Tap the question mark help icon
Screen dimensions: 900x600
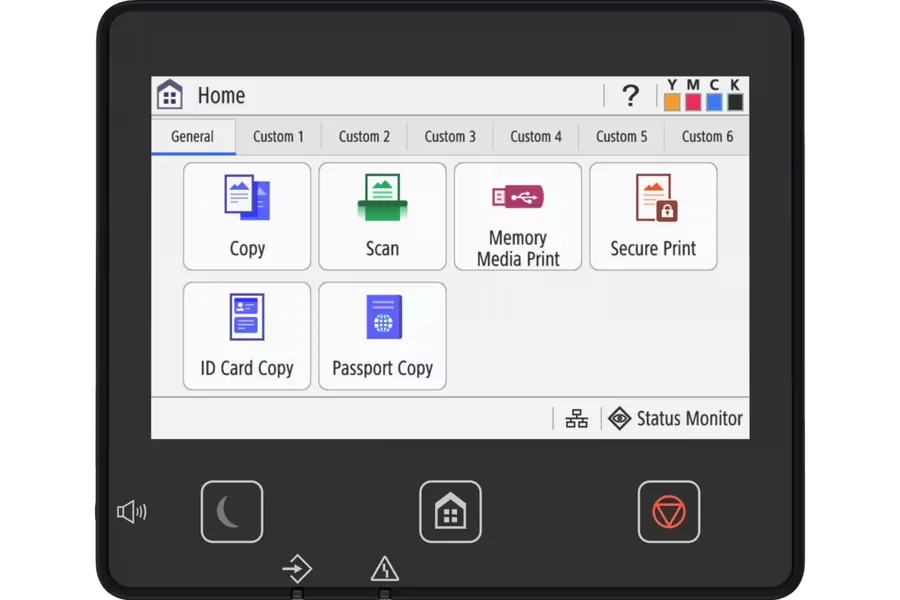630,96
